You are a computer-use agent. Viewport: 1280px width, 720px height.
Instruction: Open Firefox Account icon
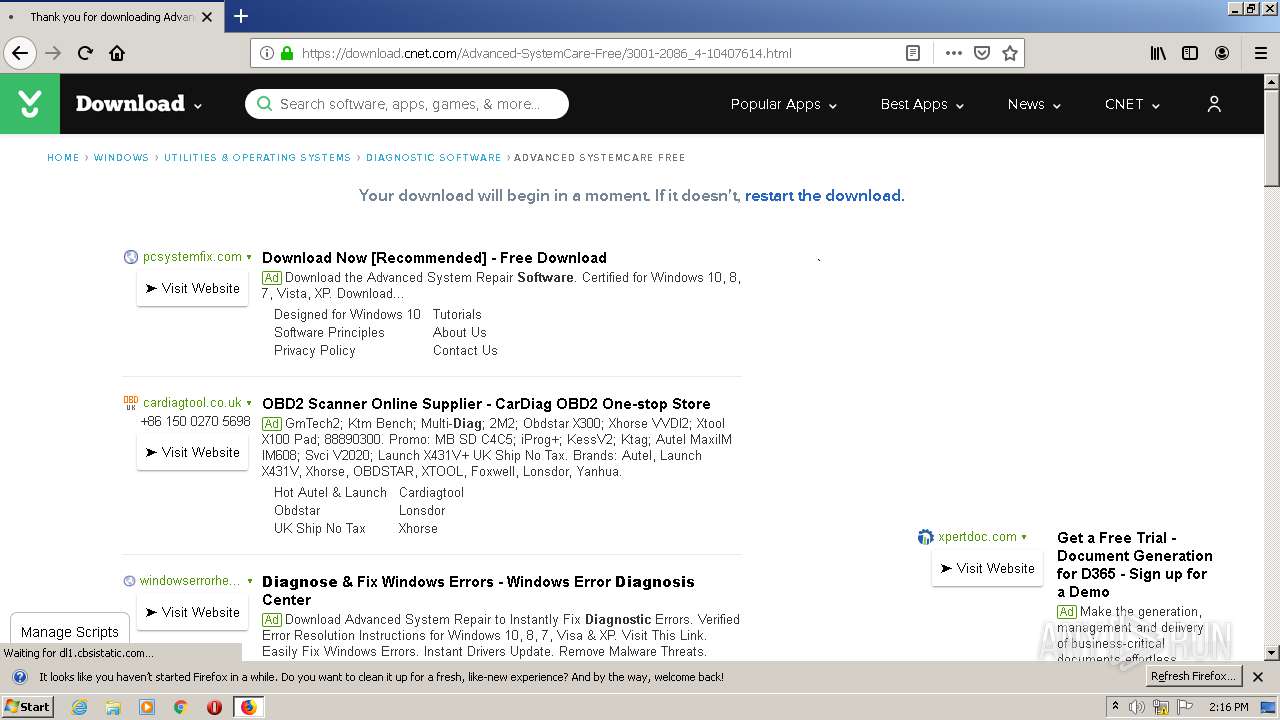point(1222,53)
